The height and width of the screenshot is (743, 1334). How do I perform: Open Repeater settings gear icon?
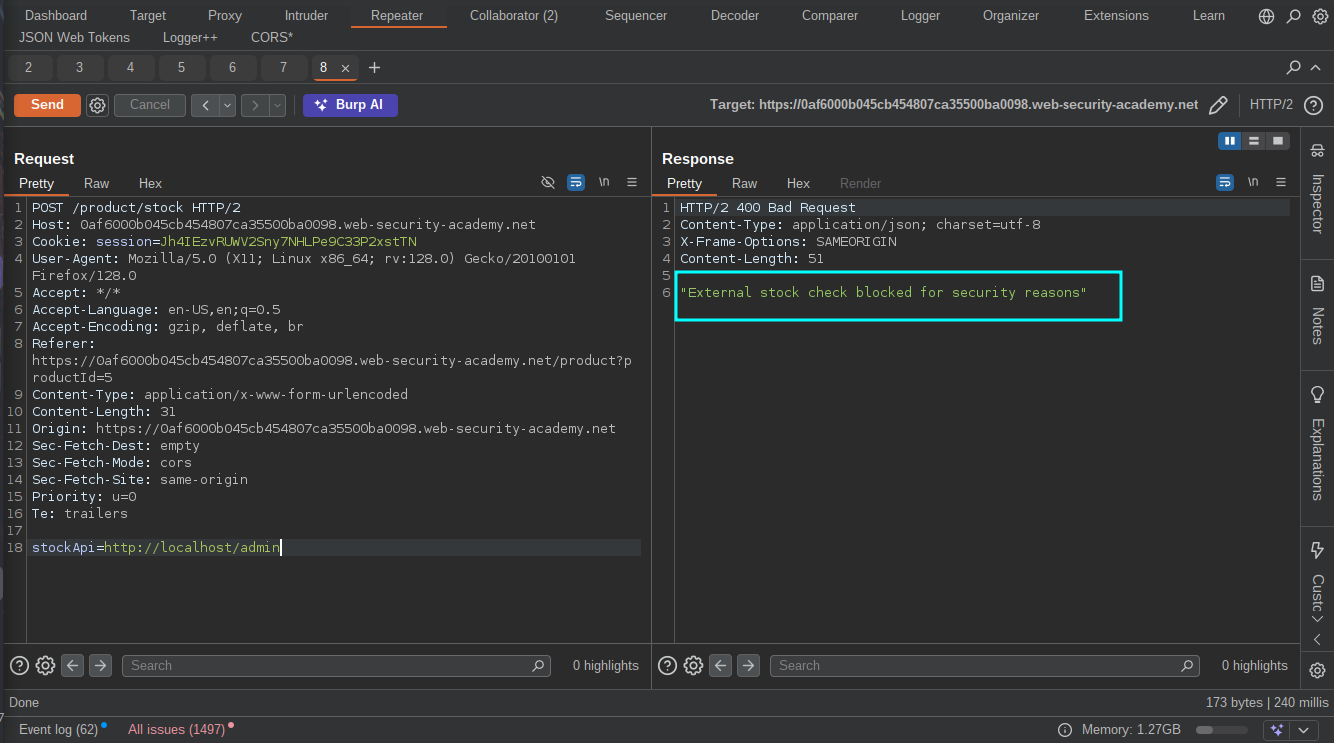point(97,105)
